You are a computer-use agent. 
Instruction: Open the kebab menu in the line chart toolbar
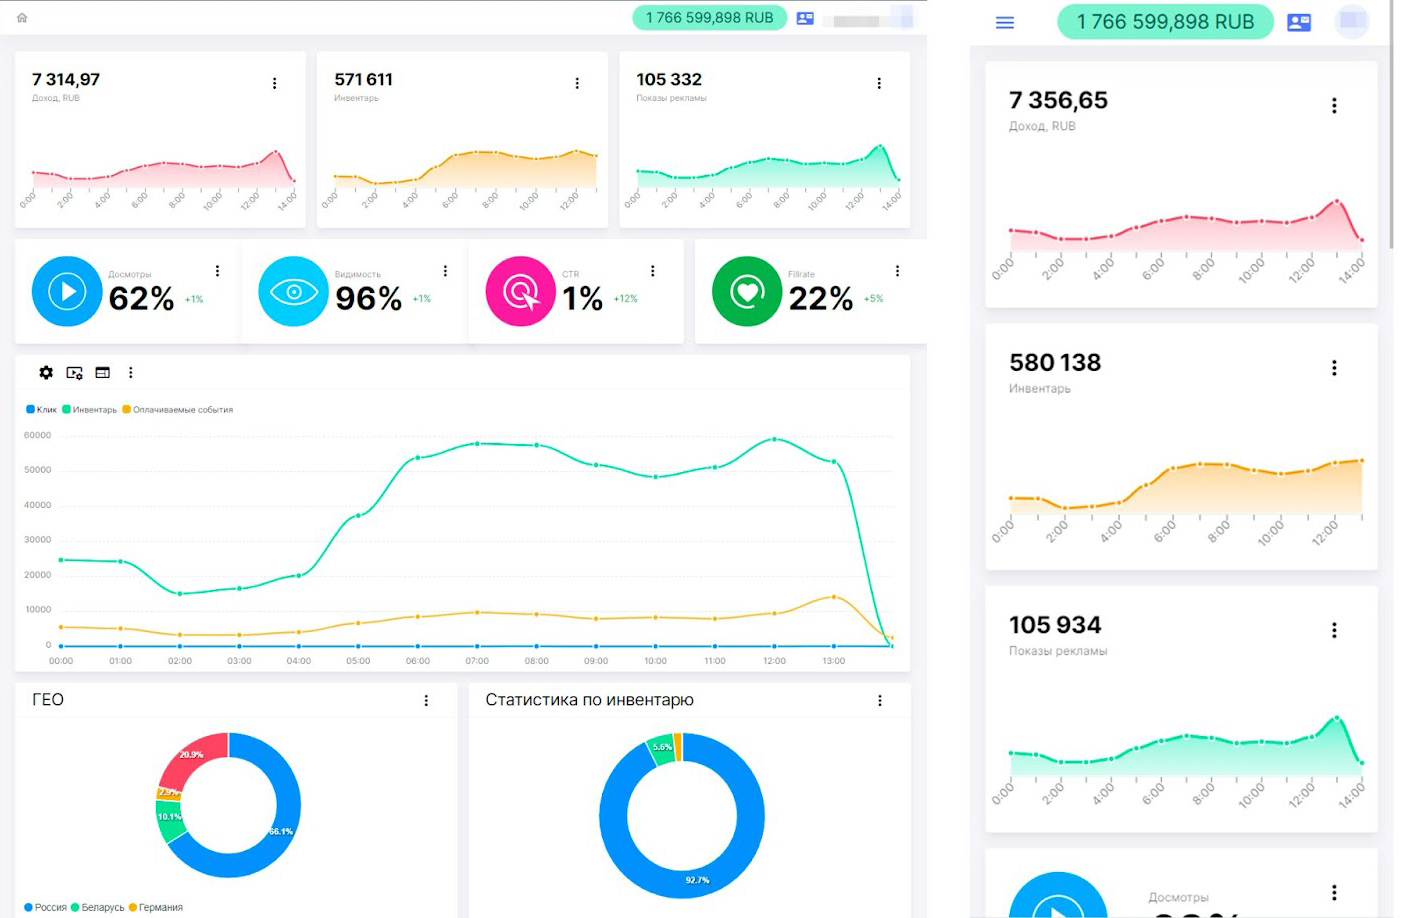(x=130, y=372)
